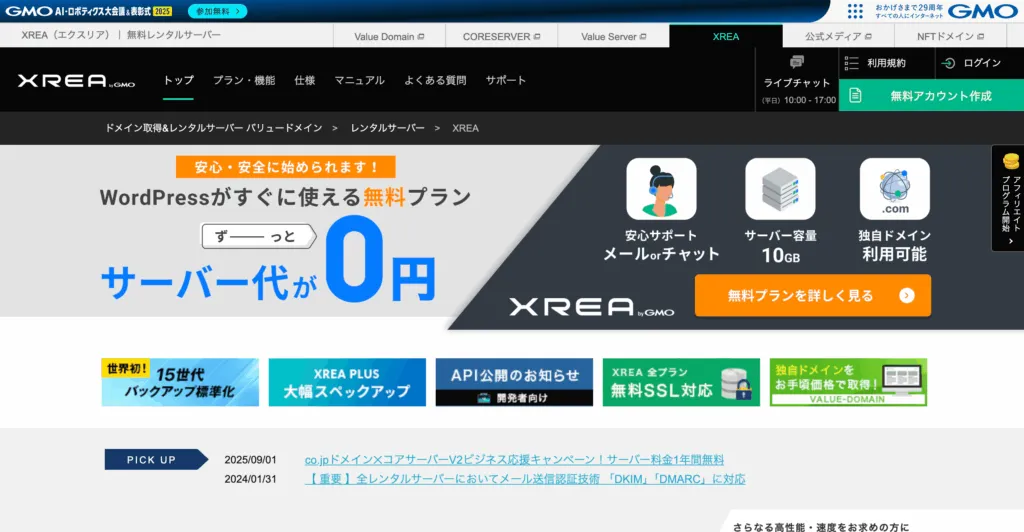Click the external link icon beside 公式メディア

tap(868, 37)
